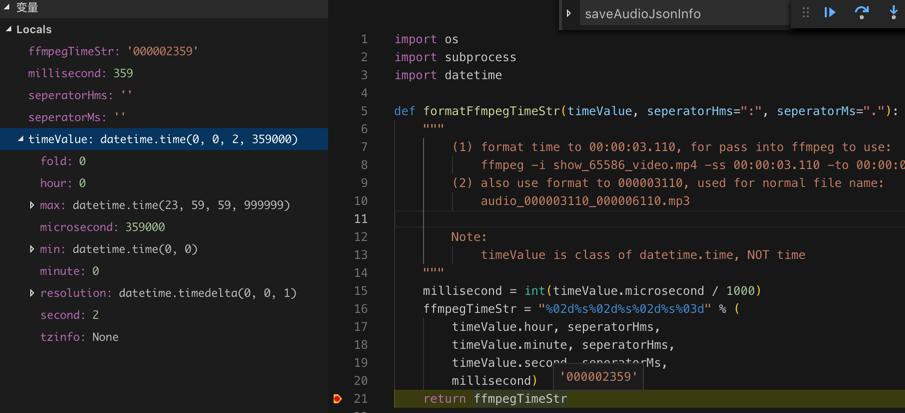The image size is (905, 413).
Task: Click the Continue debug button
Action: 830,13
